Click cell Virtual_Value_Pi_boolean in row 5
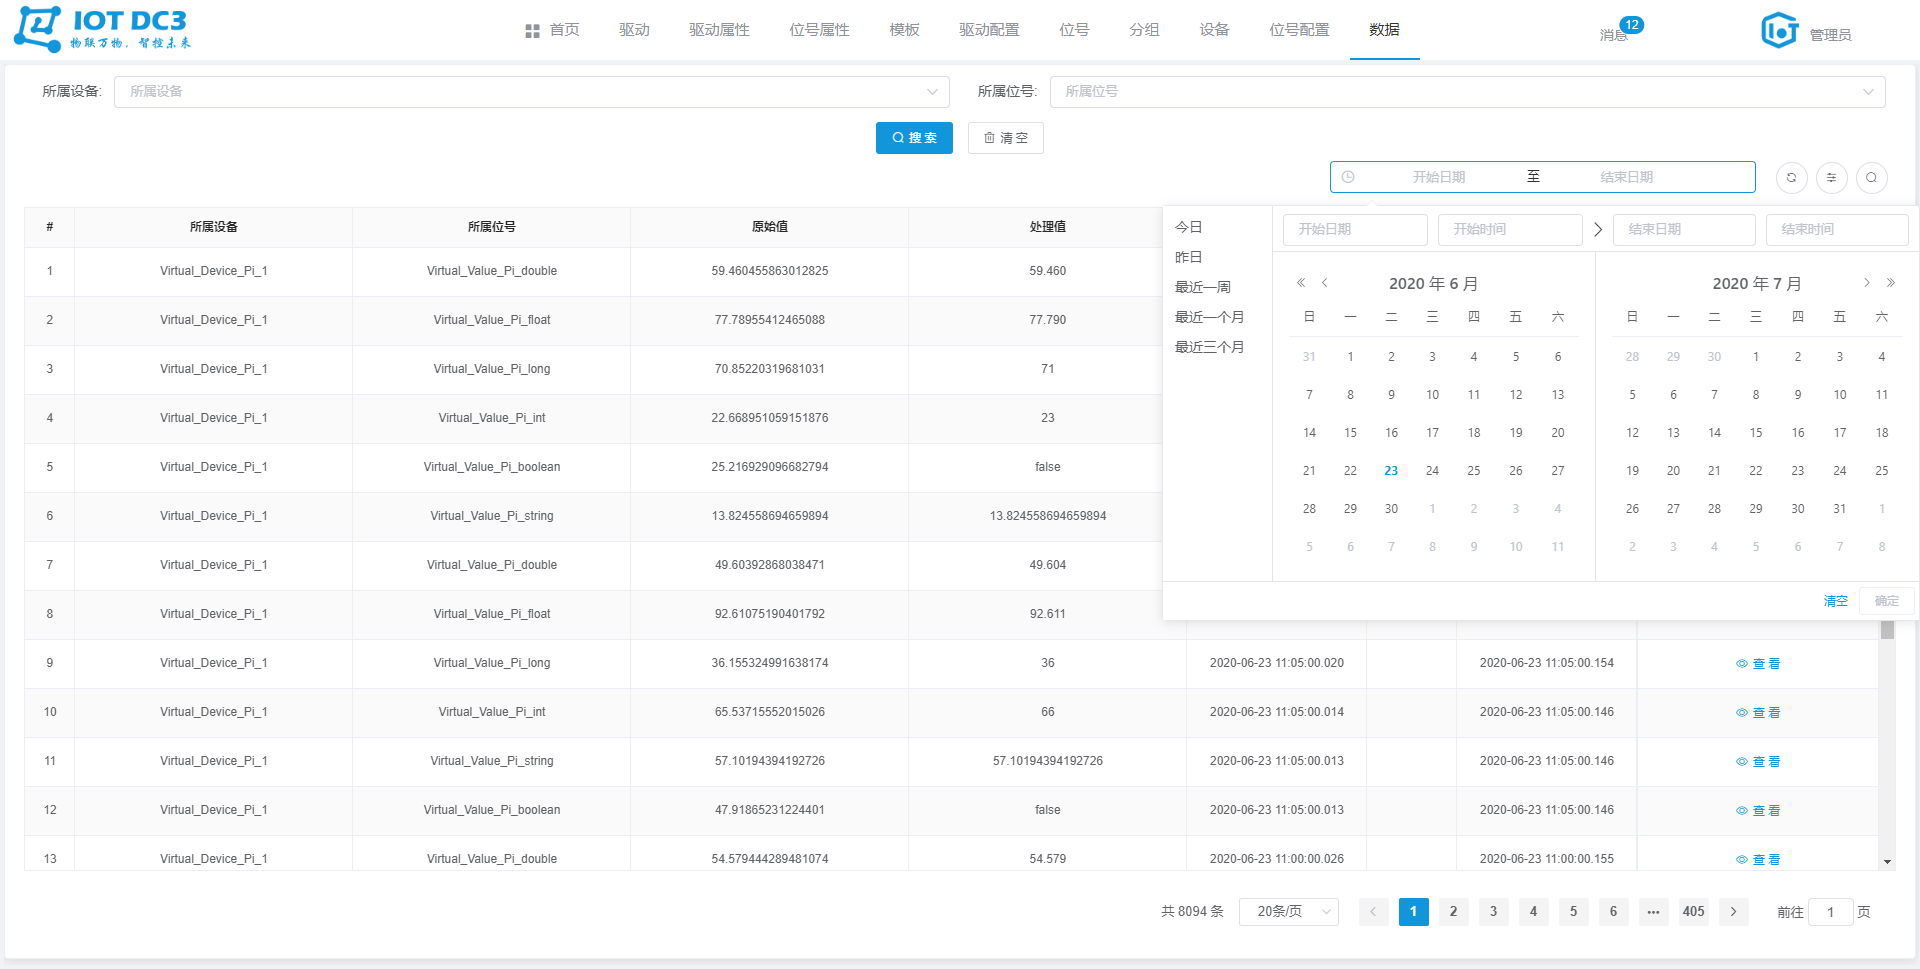 coord(491,467)
